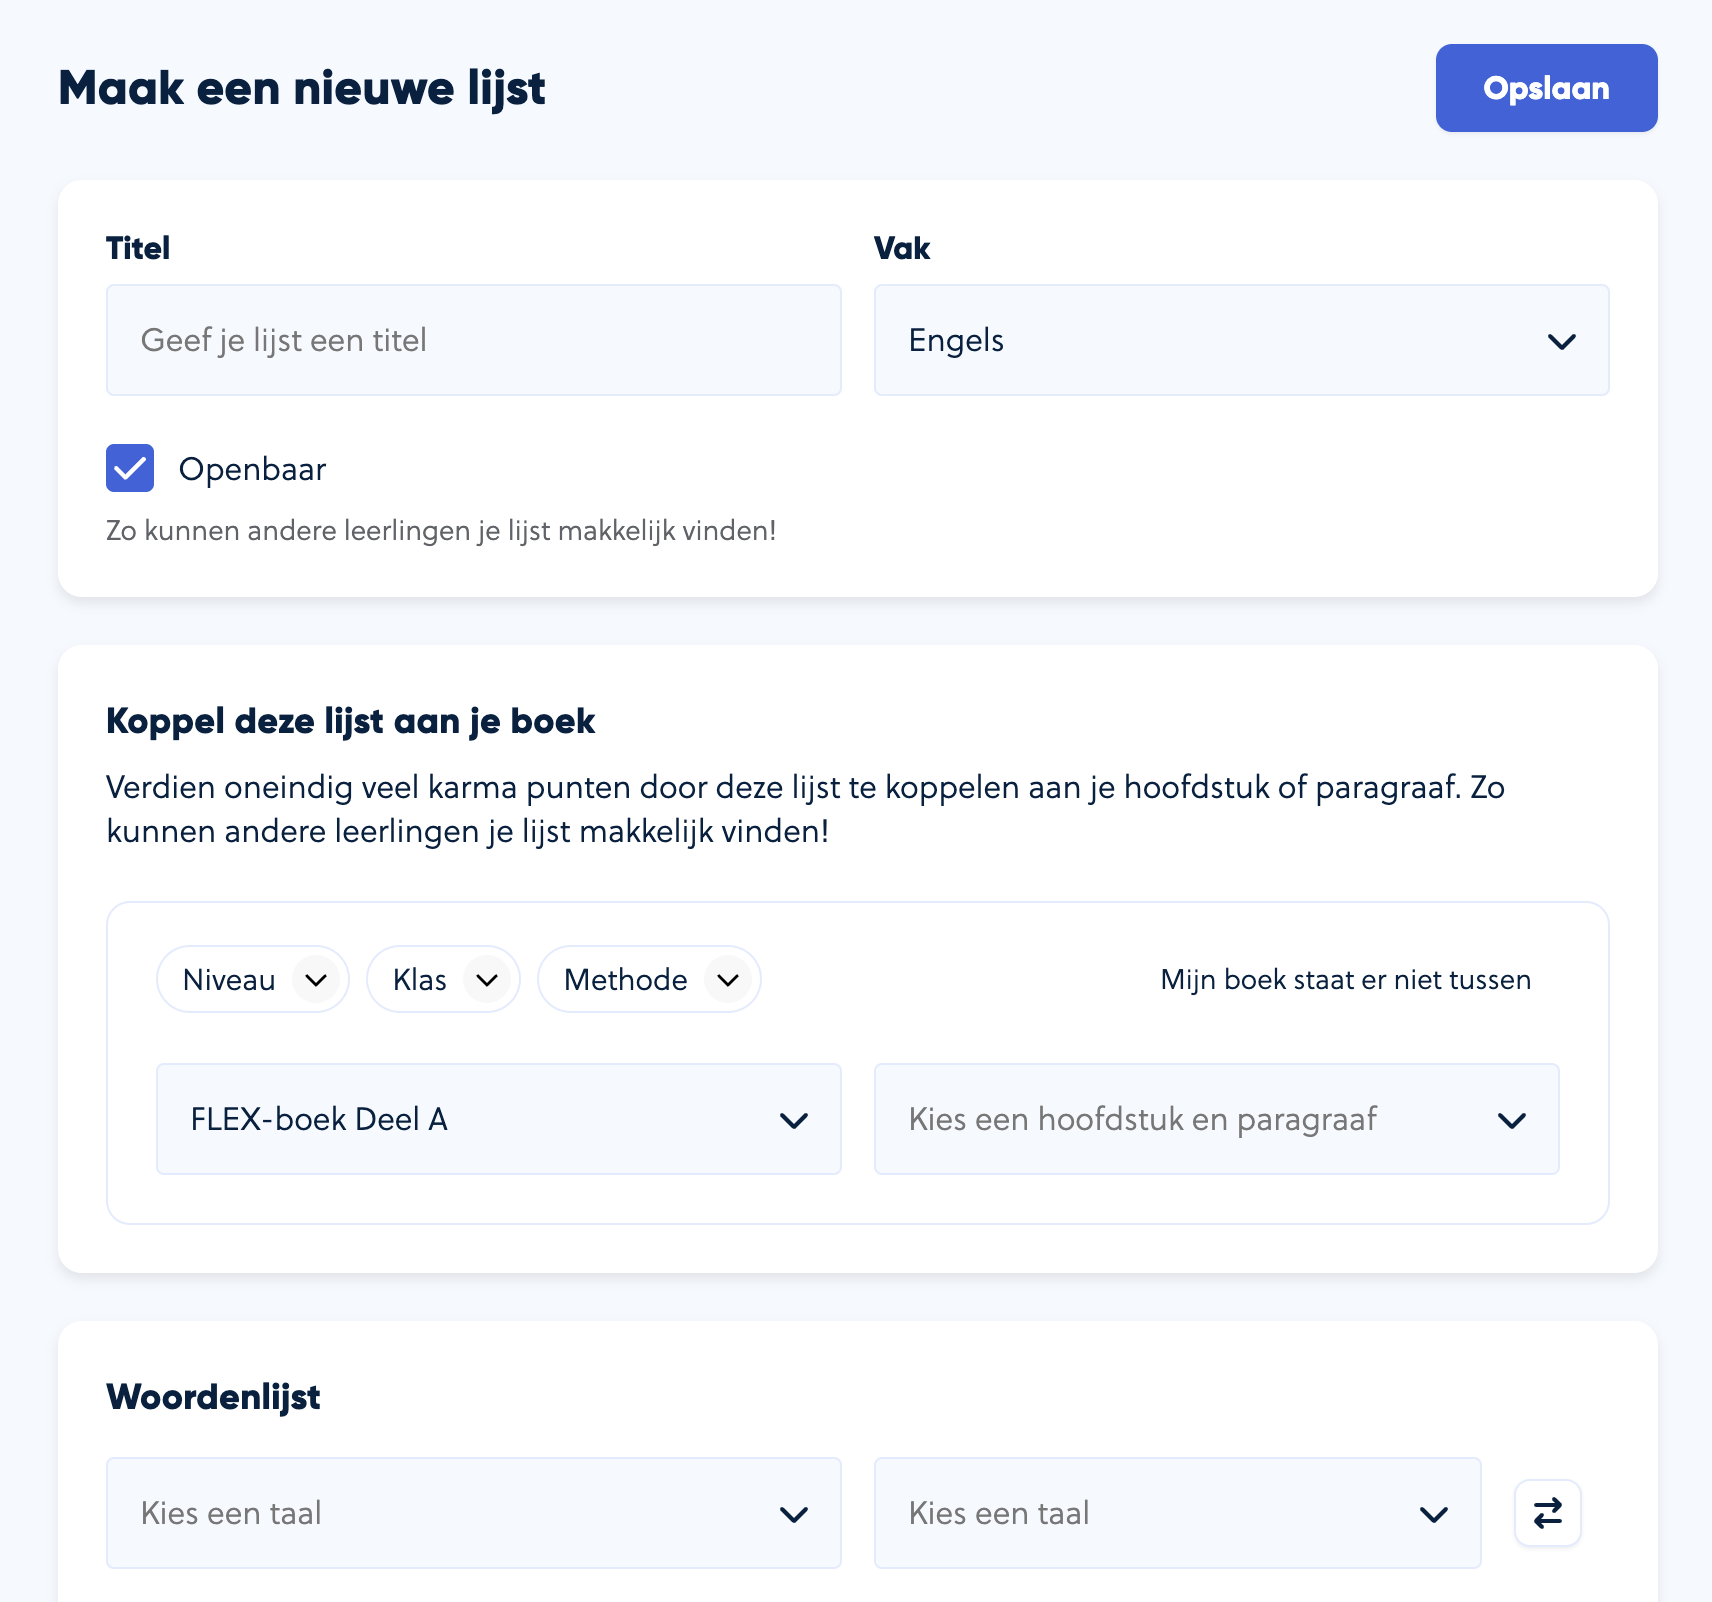
Task: Click the arrow icon in the Vak field
Action: click(1561, 341)
